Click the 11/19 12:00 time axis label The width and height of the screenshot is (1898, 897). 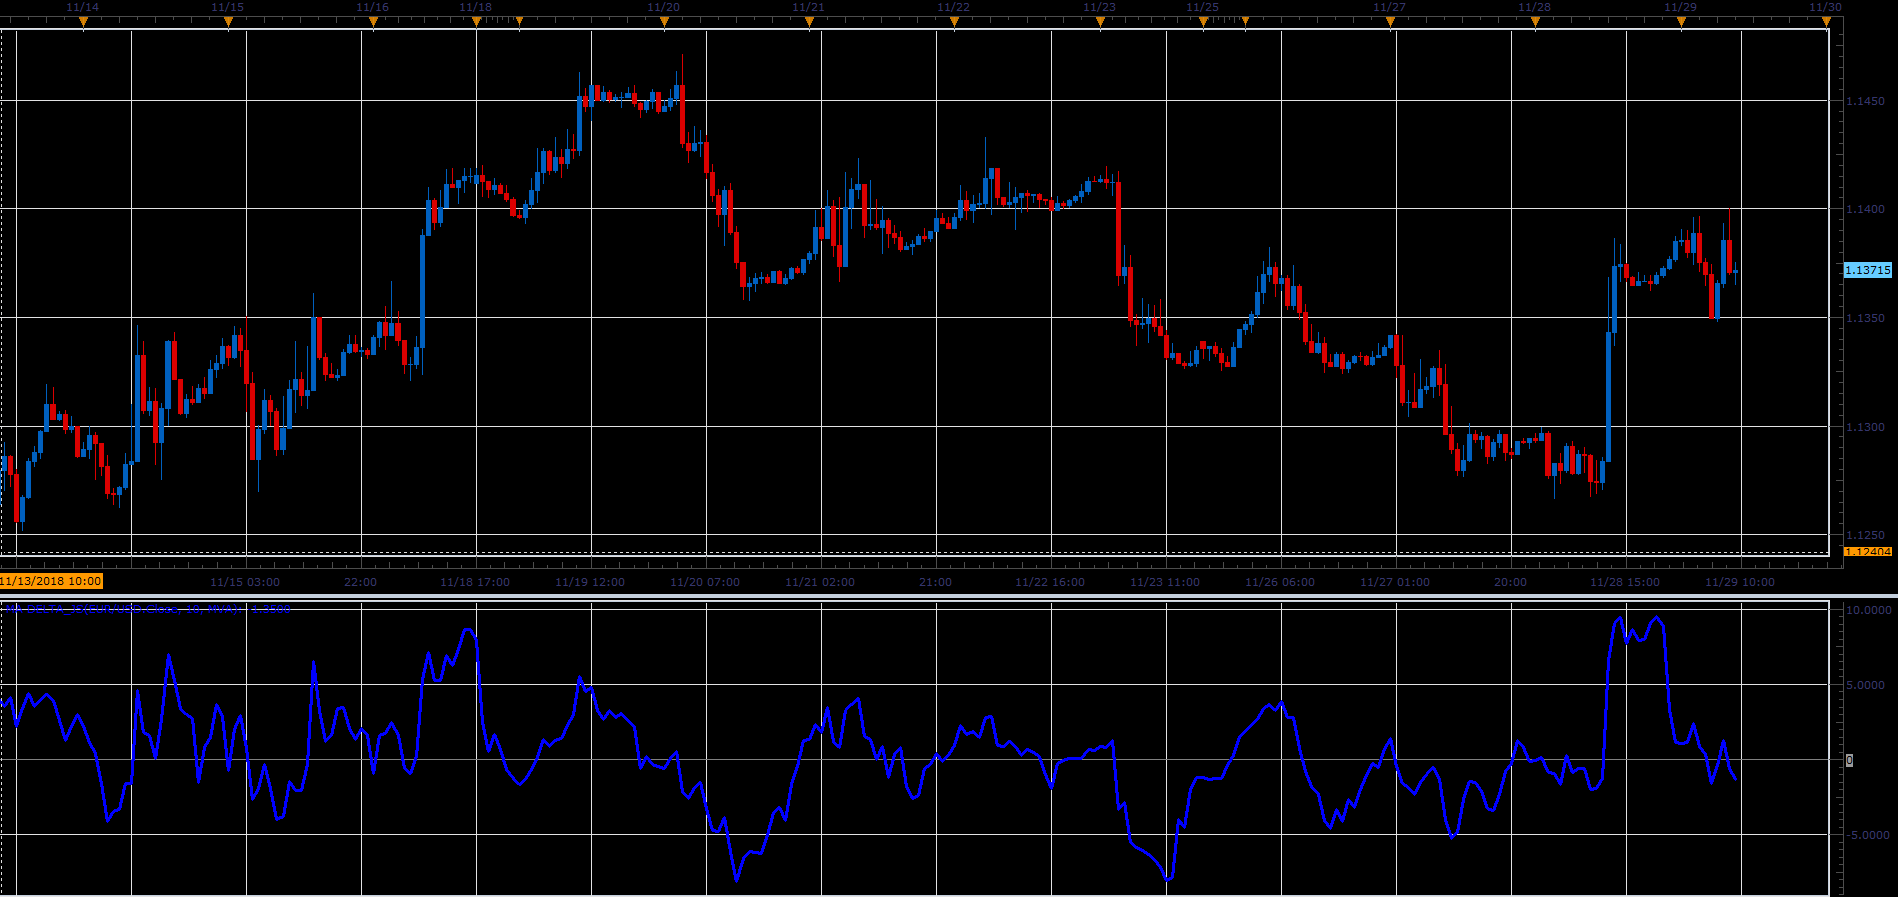pyautogui.click(x=590, y=582)
